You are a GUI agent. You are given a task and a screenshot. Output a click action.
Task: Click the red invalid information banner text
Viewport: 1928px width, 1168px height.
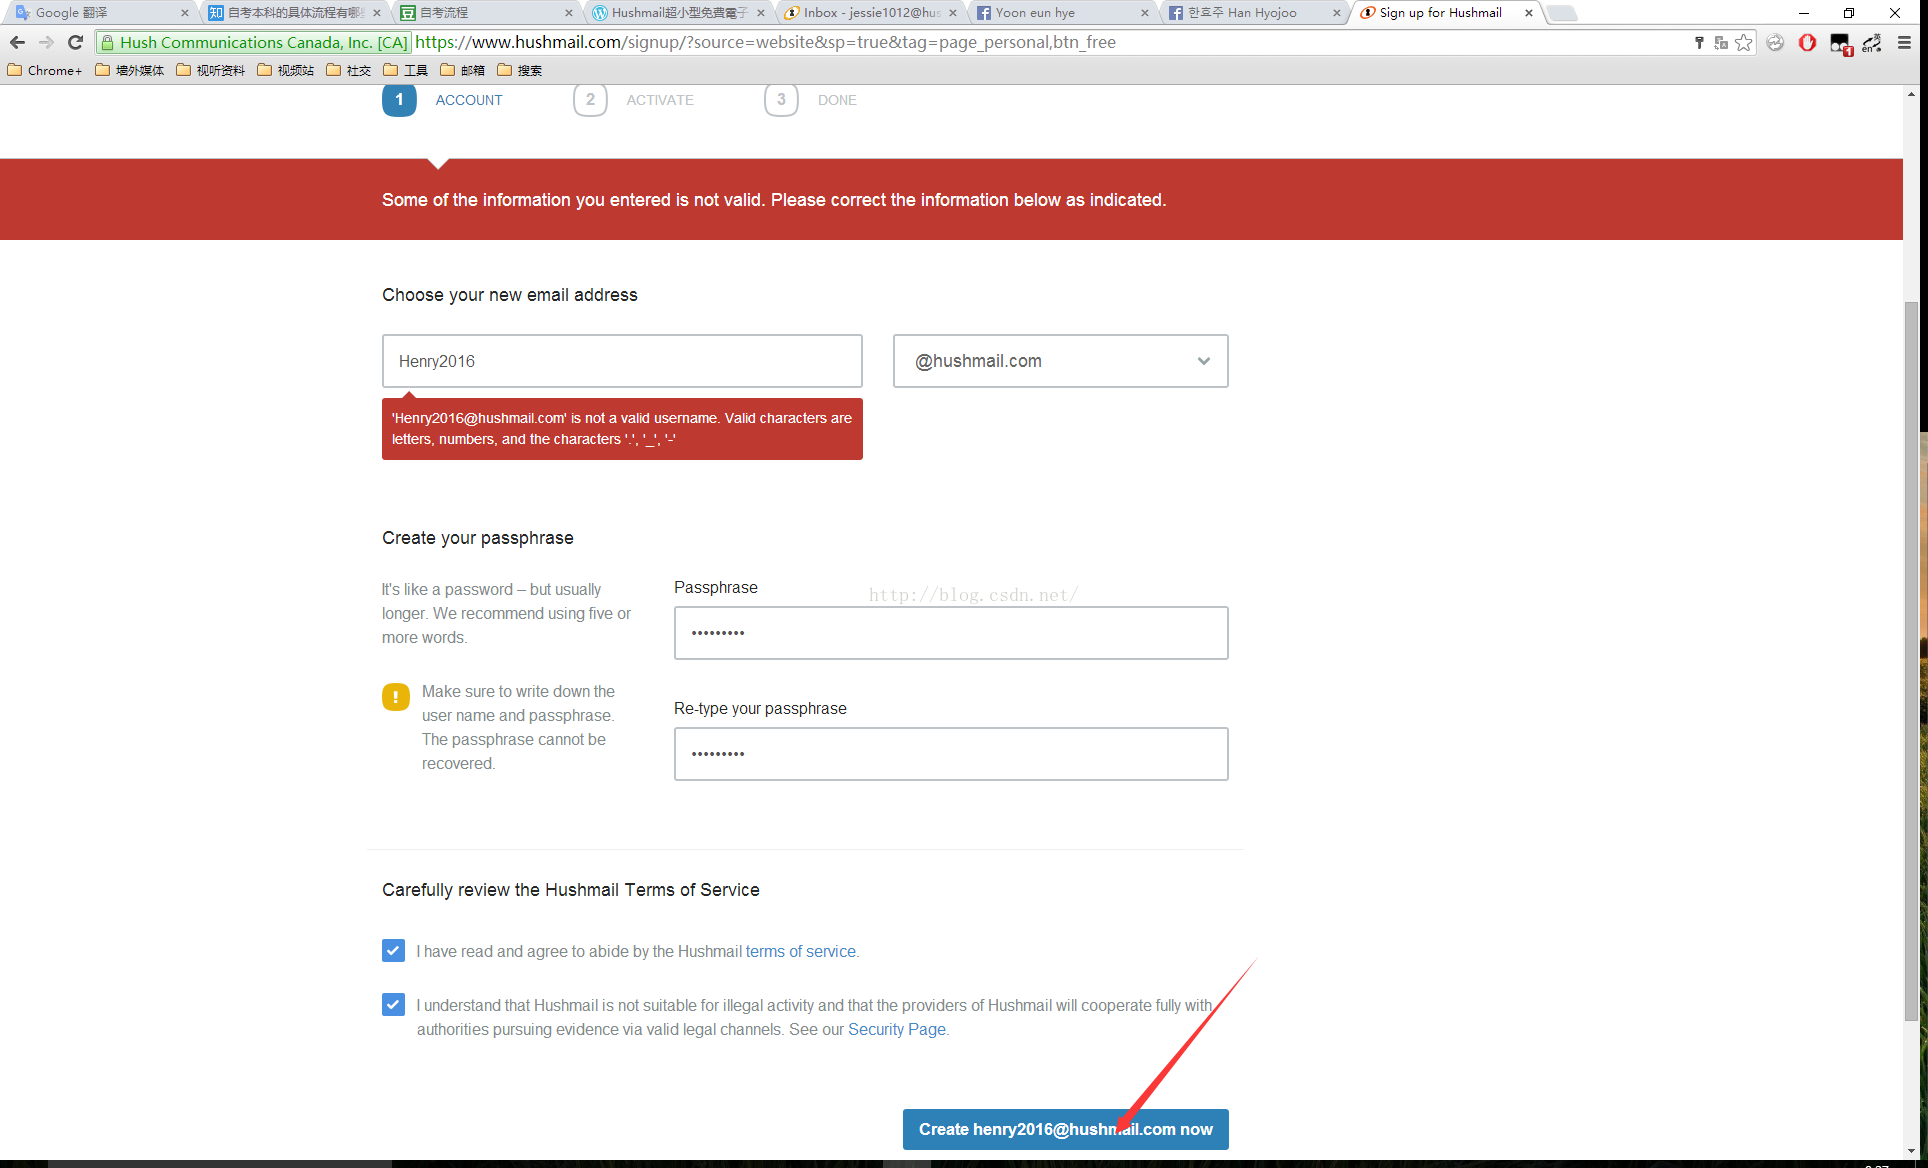774,200
